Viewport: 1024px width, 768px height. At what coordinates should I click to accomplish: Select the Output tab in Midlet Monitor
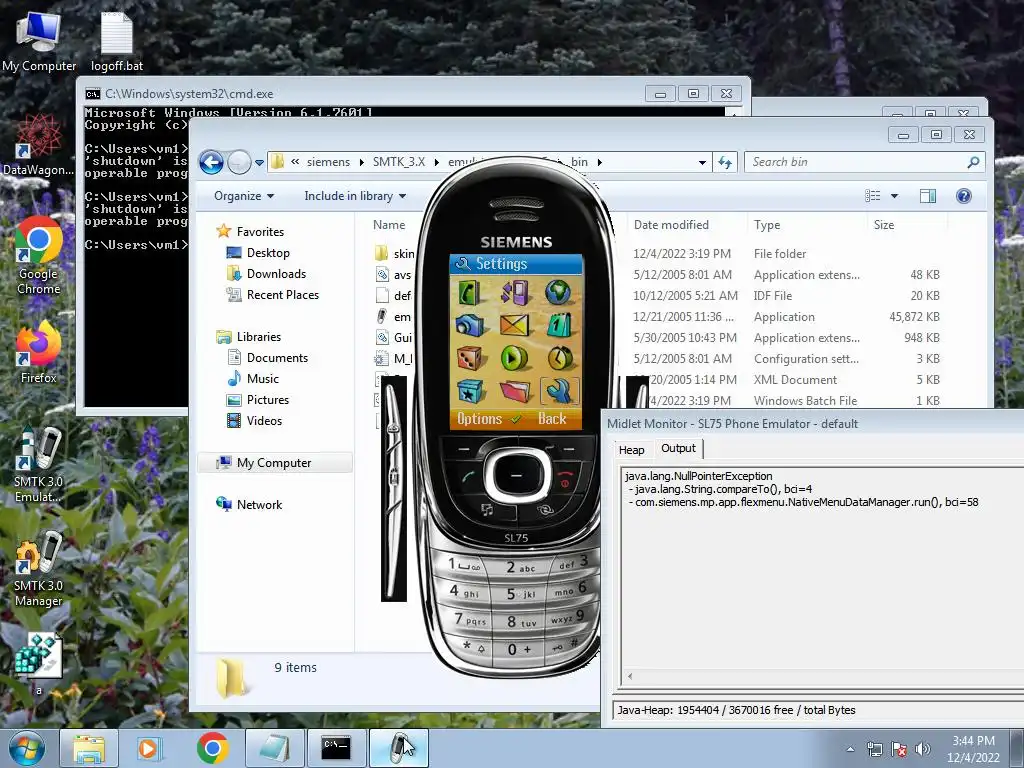(x=678, y=448)
